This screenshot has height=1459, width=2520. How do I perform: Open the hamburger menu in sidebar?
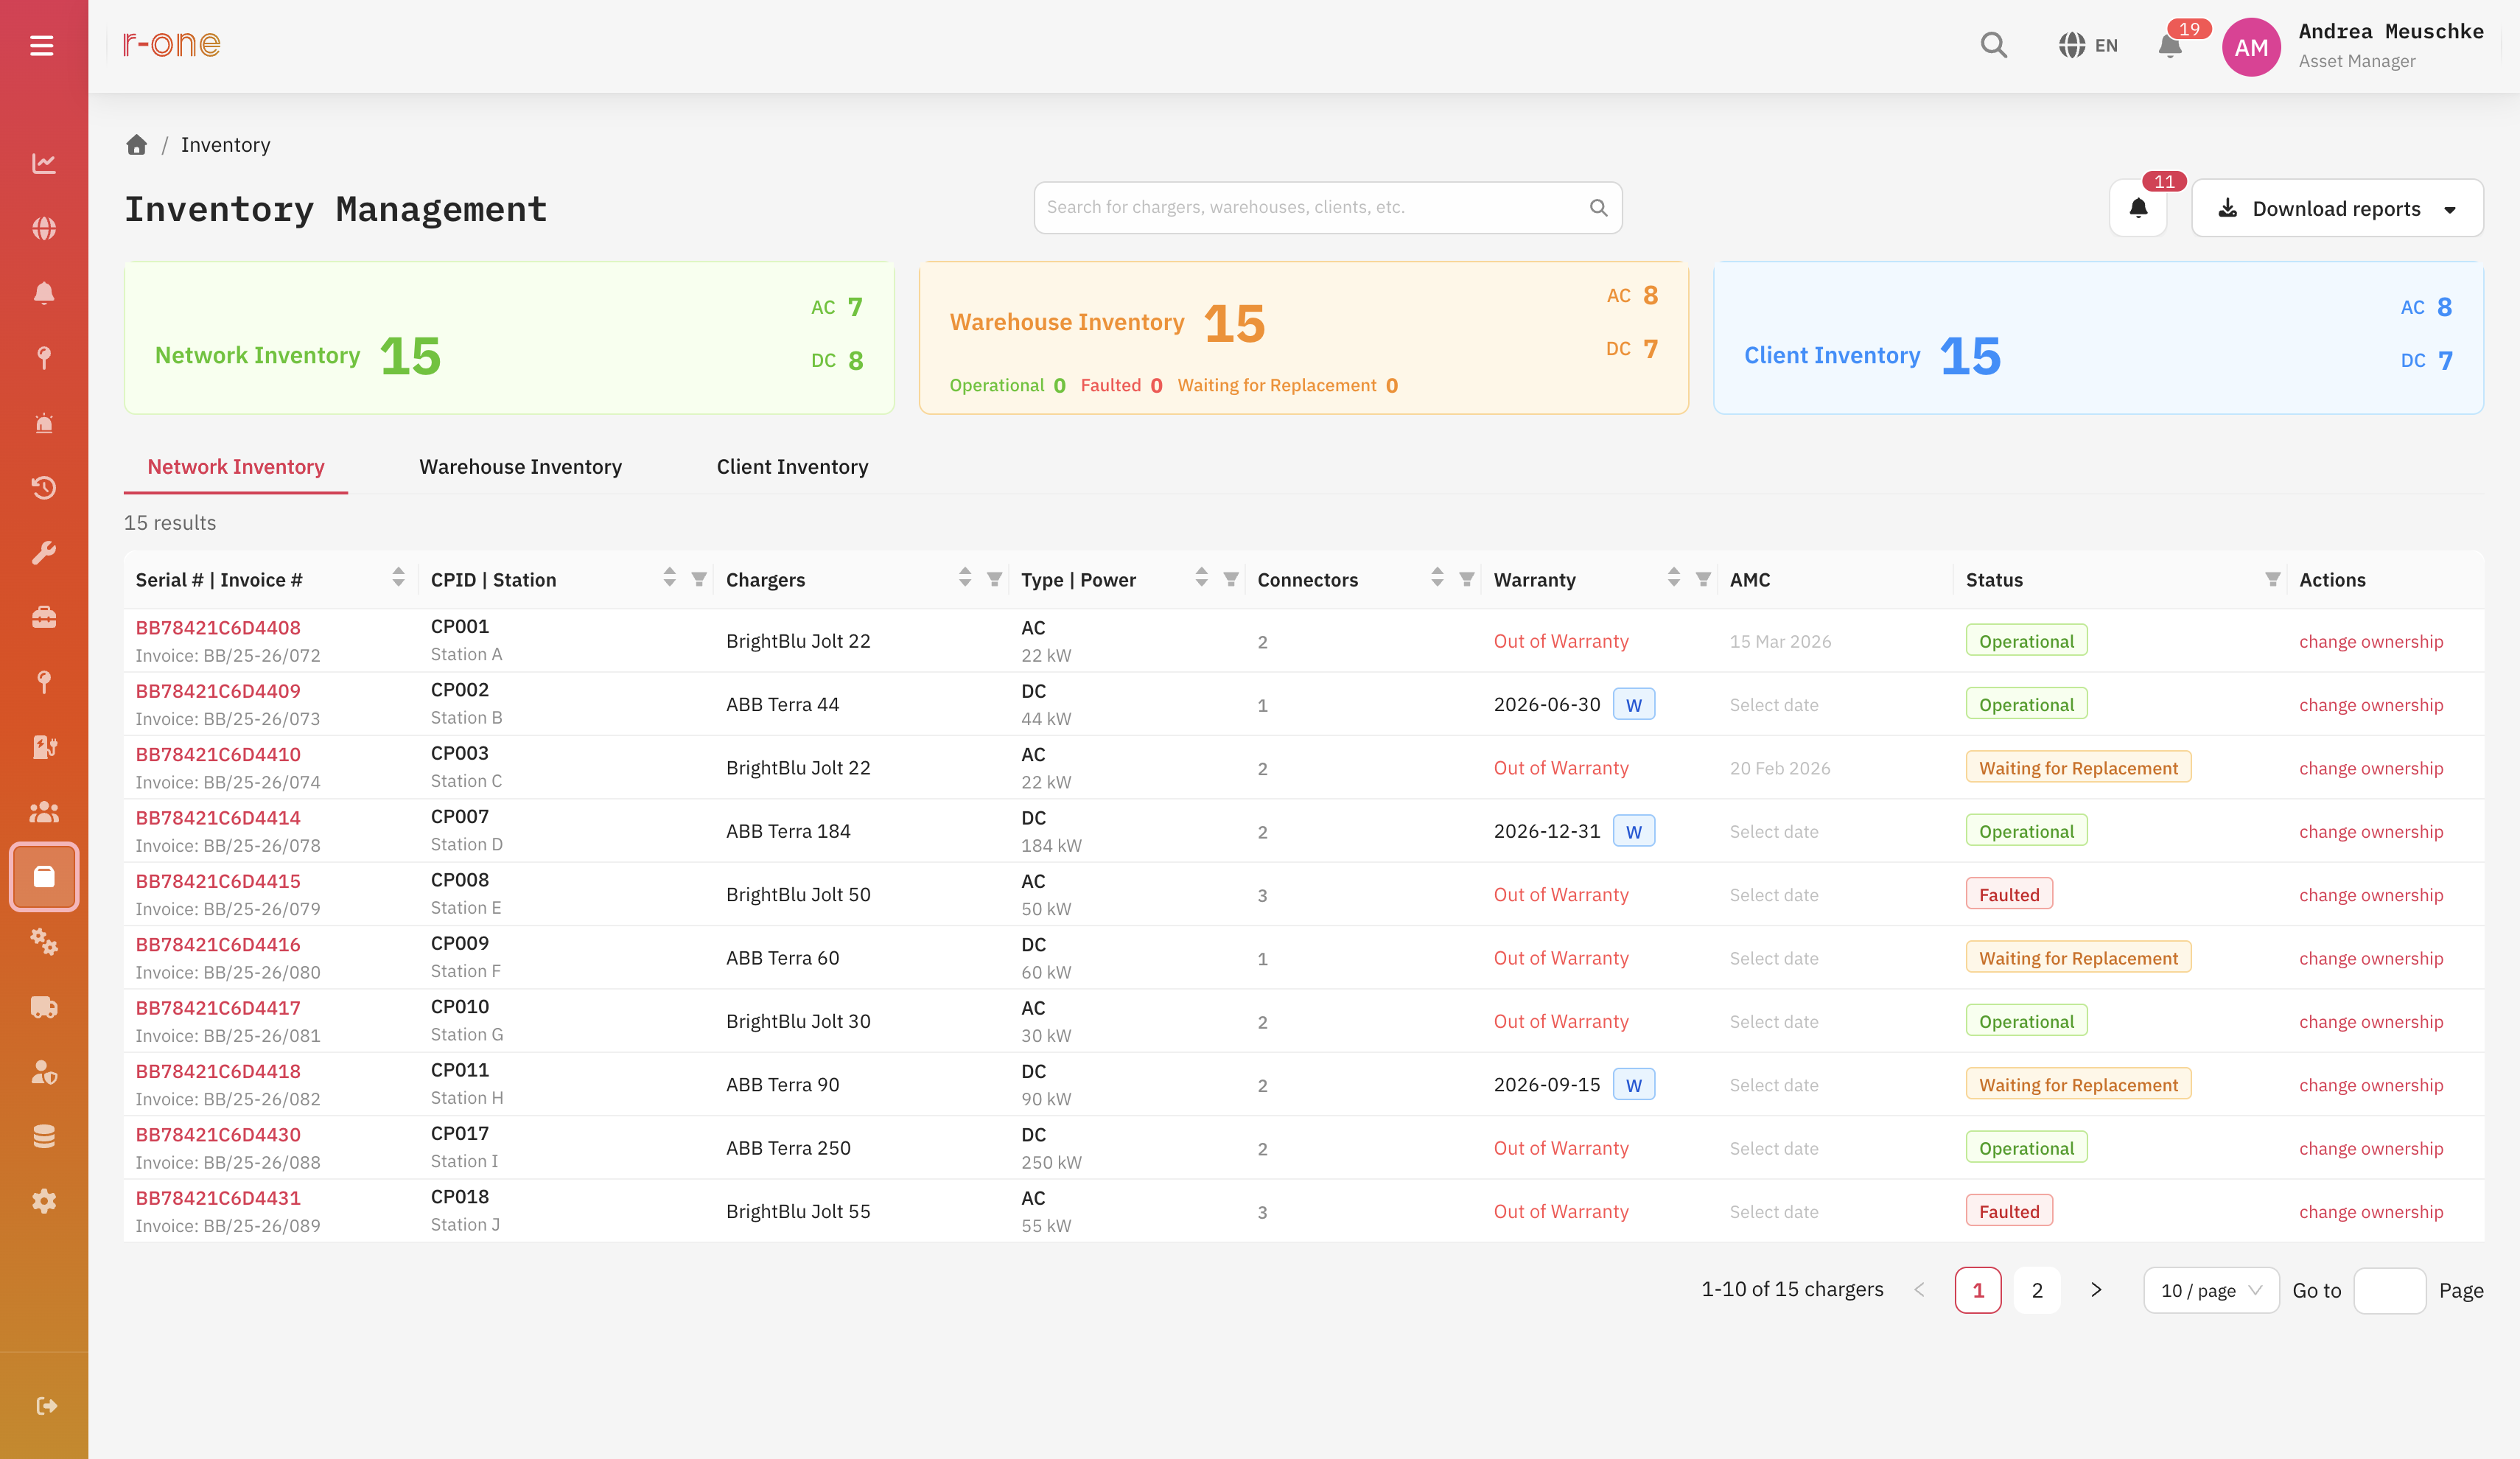tap(42, 46)
